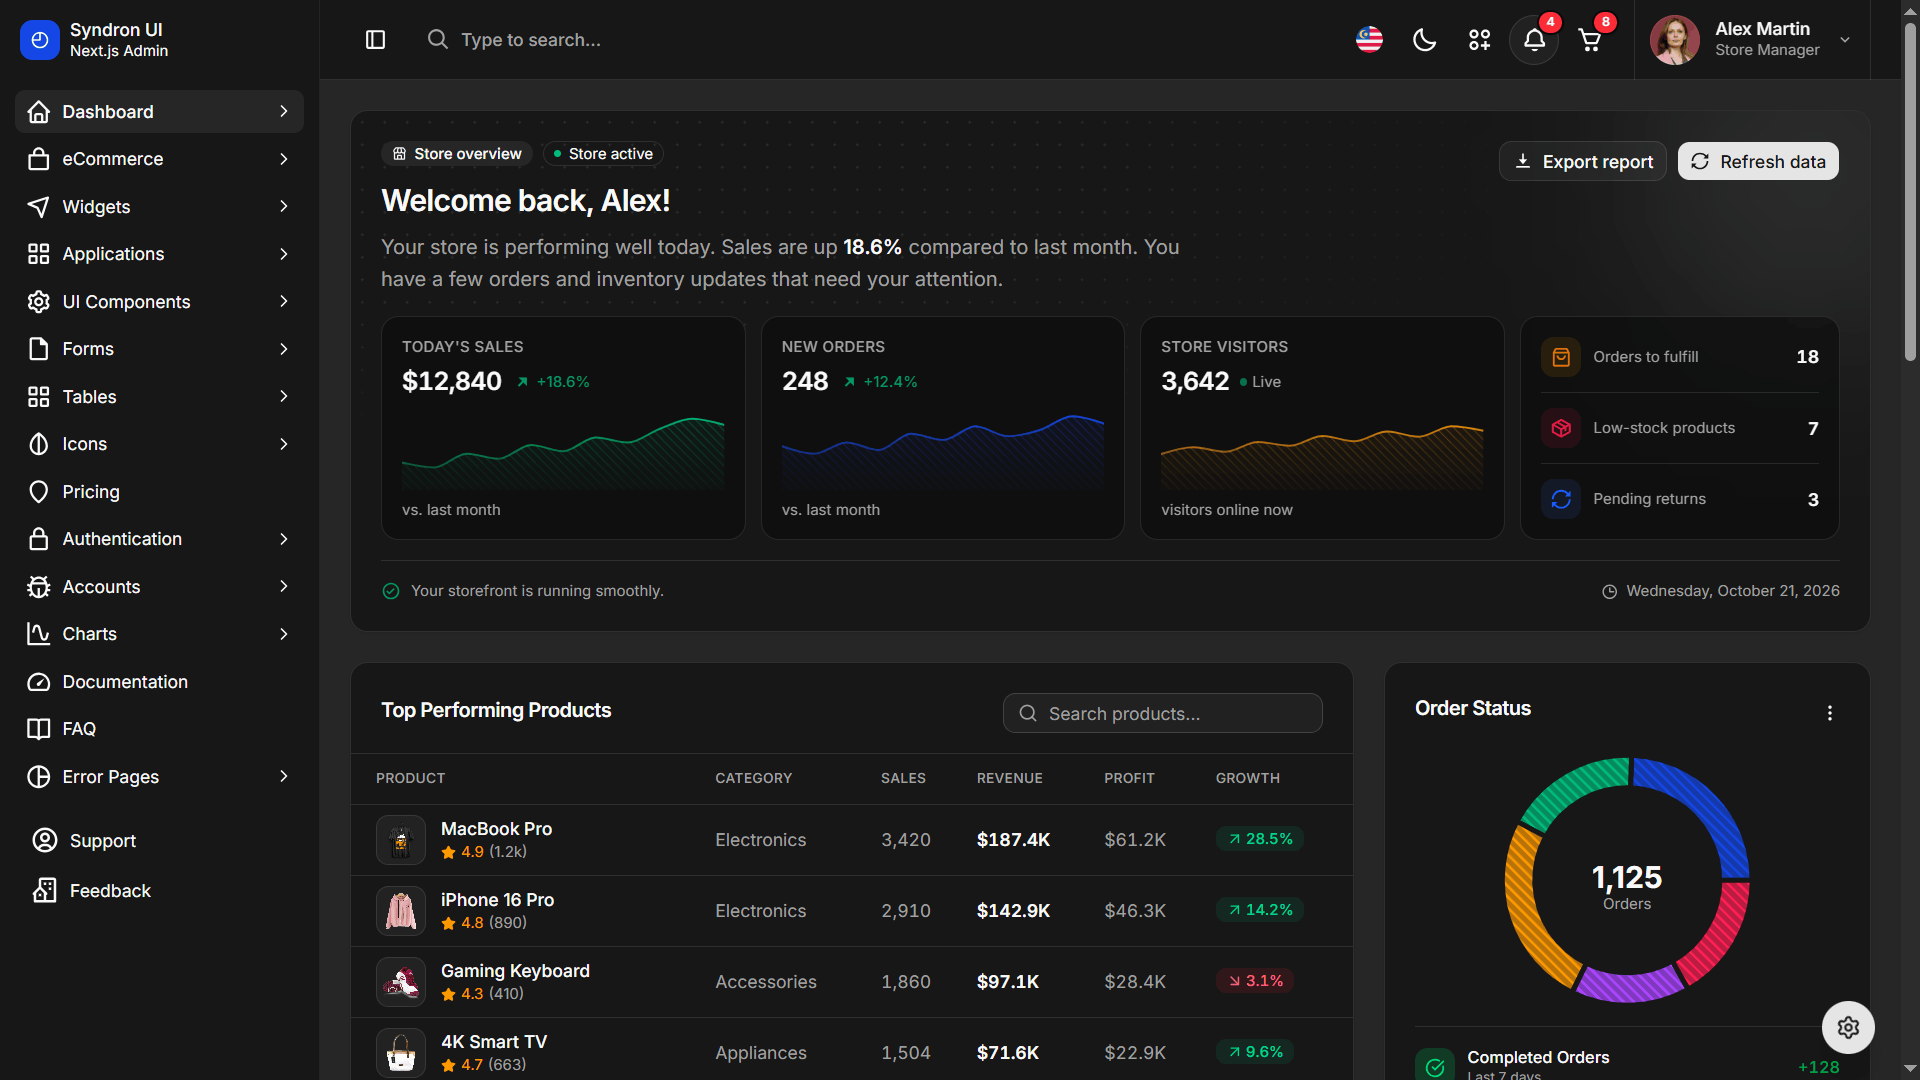Click the Orders to fulfill bag icon
Viewport: 1920px width, 1080px height.
pos(1560,357)
